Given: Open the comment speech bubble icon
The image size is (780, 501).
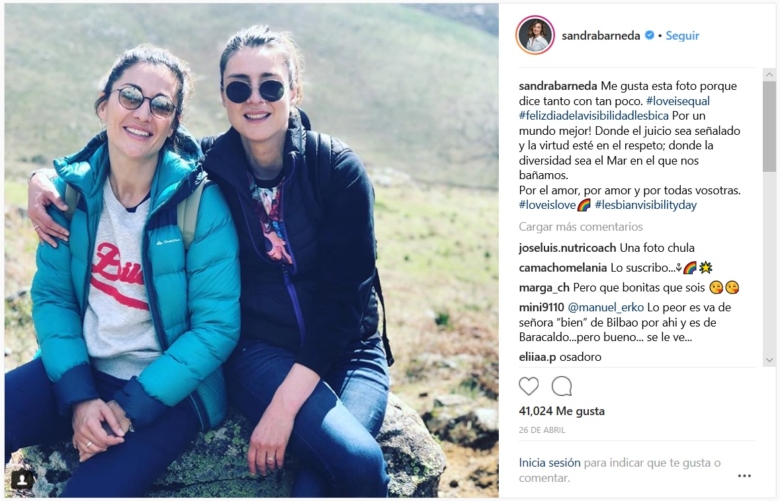Looking at the screenshot, I should (x=562, y=386).
